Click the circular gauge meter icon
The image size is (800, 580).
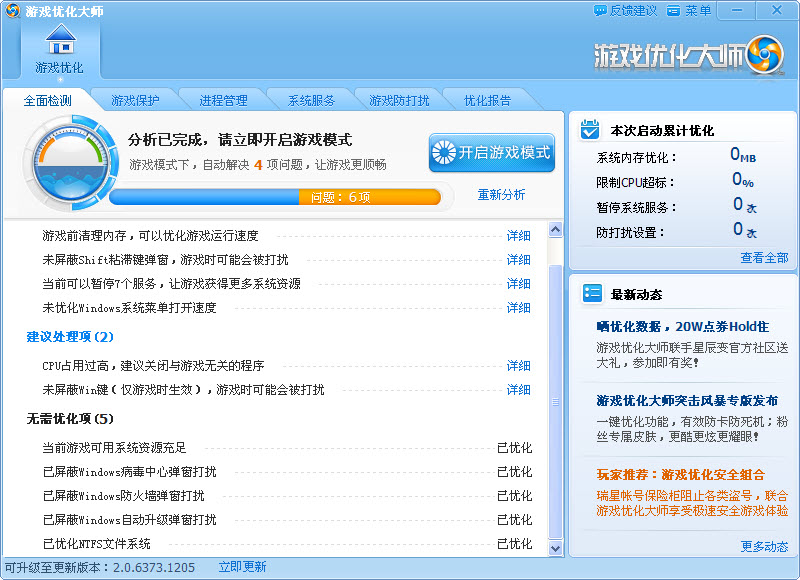(x=65, y=162)
